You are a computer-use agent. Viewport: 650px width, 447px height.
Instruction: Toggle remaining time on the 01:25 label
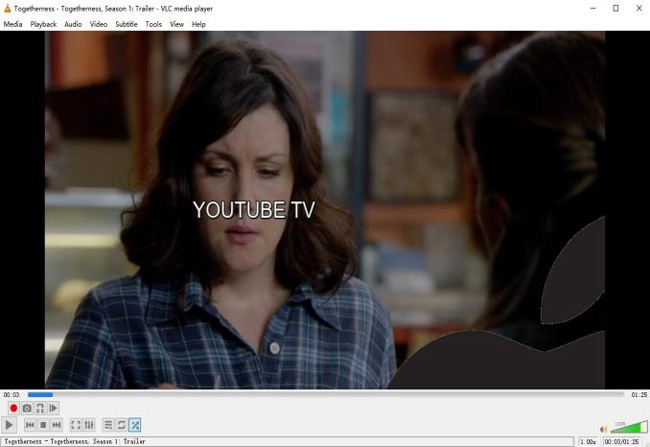(x=639, y=395)
